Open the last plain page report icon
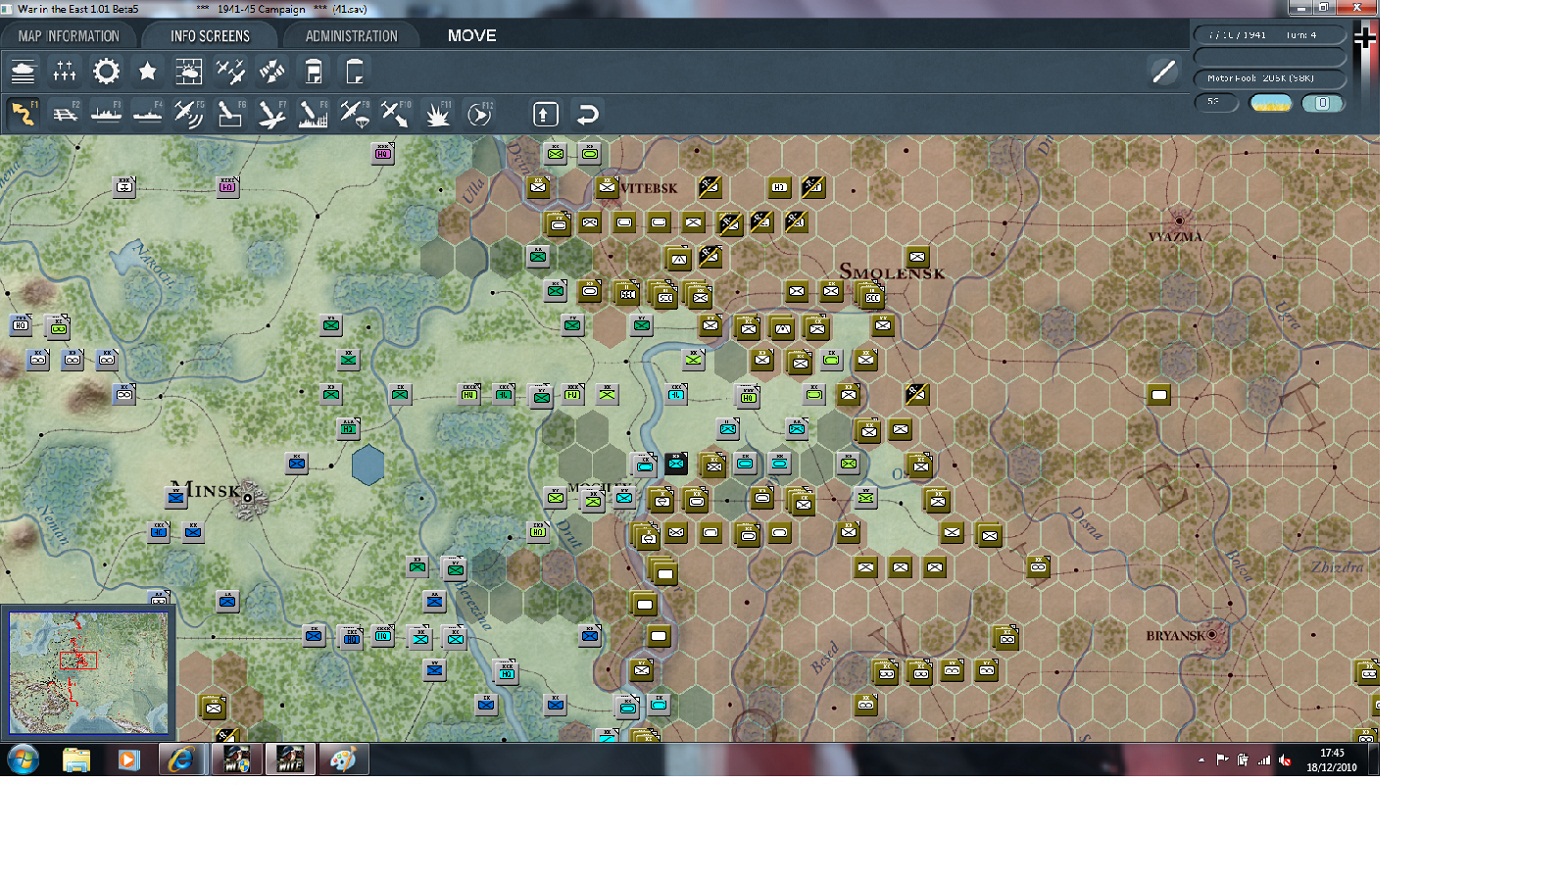 pyautogui.click(x=355, y=72)
